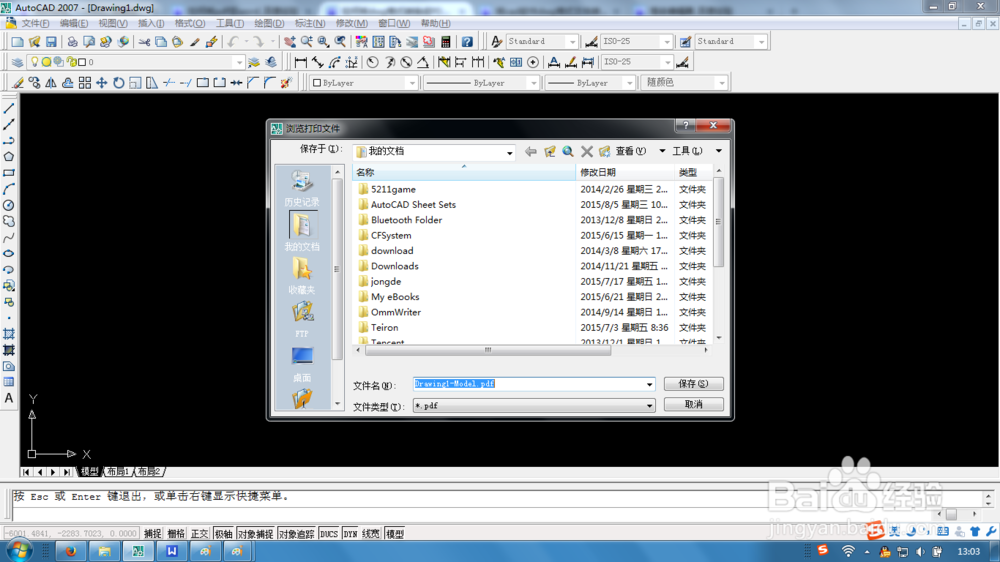This screenshot has width=1000, height=562.
Task: Click the Help question mark toolbar icon
Action: [467, 41]
